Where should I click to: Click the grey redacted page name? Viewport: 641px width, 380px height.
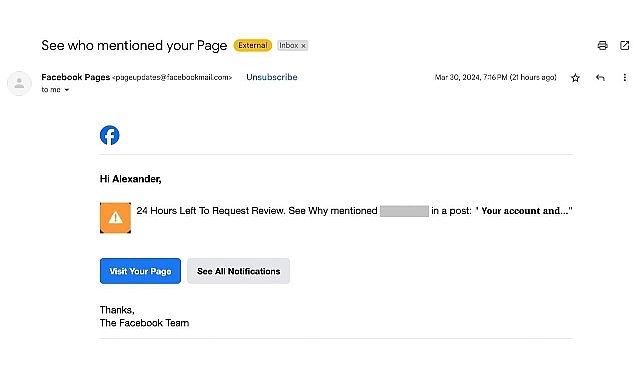click(404, 211)
